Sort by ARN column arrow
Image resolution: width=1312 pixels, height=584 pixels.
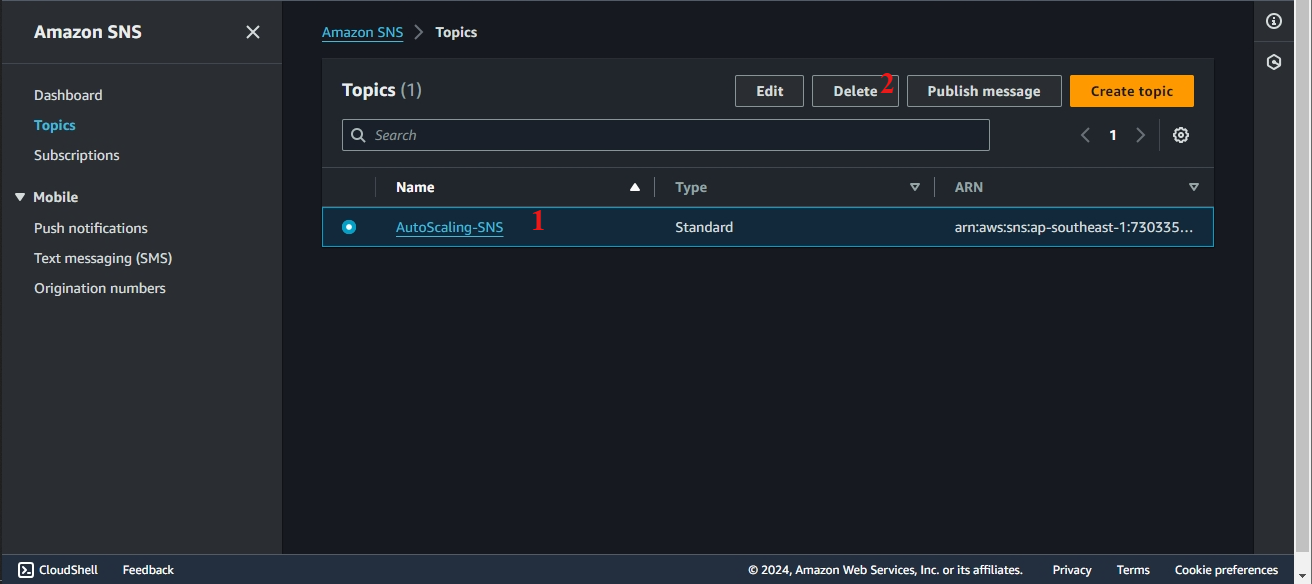tap(1193, 187)
